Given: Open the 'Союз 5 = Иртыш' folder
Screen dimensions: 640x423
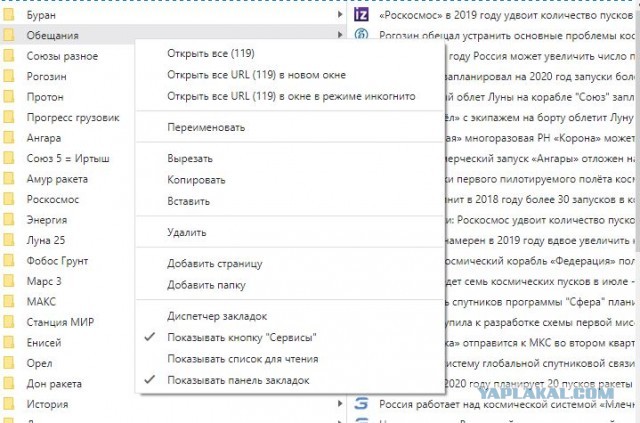Looking at the screenshot, I should (x=68, y=158).
